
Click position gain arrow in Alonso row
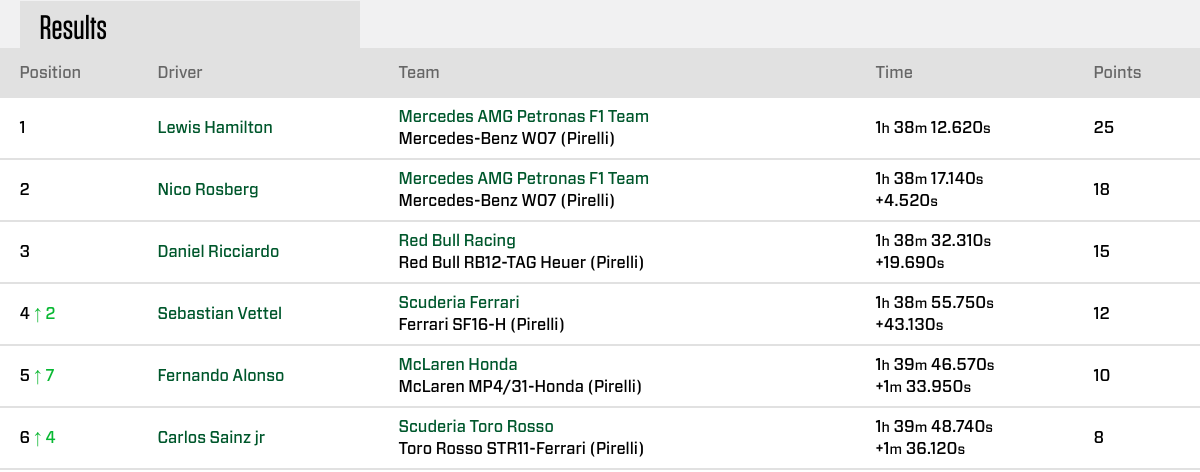coord(38,375)
